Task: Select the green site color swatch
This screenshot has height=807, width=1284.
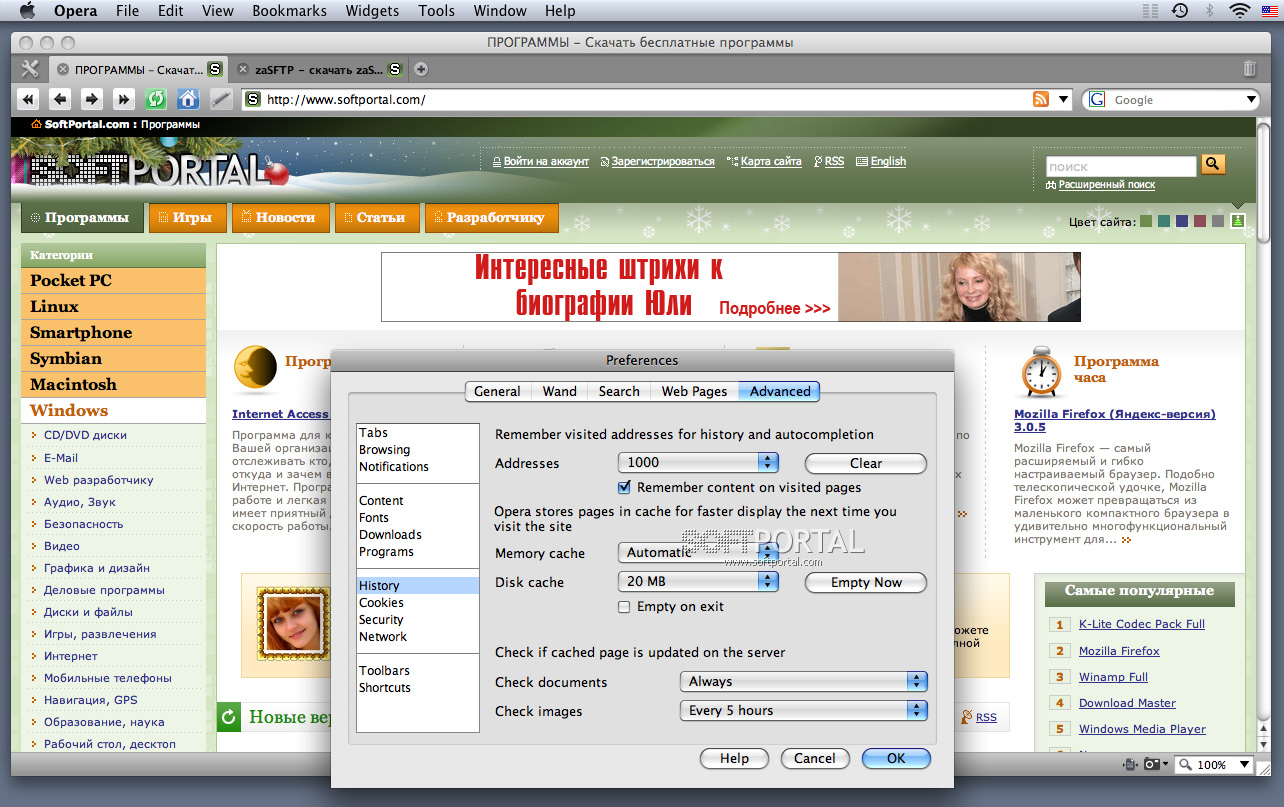Action: [1146, 221]
